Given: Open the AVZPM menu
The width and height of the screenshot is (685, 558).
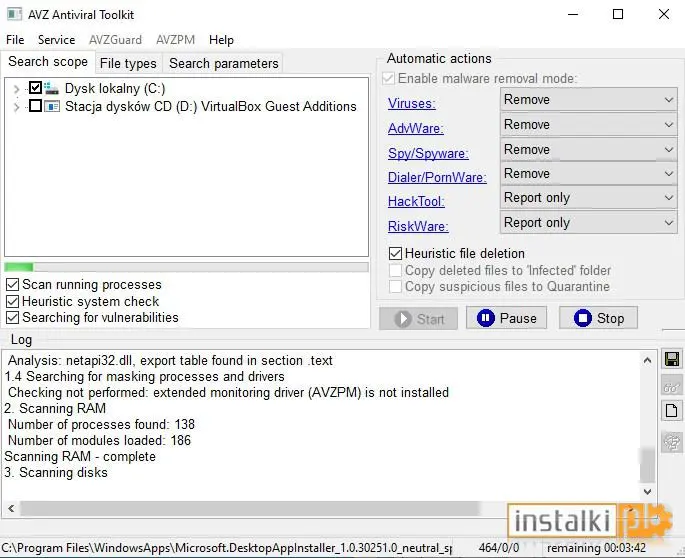Looking at the screenshot, I should pos(176,40).
